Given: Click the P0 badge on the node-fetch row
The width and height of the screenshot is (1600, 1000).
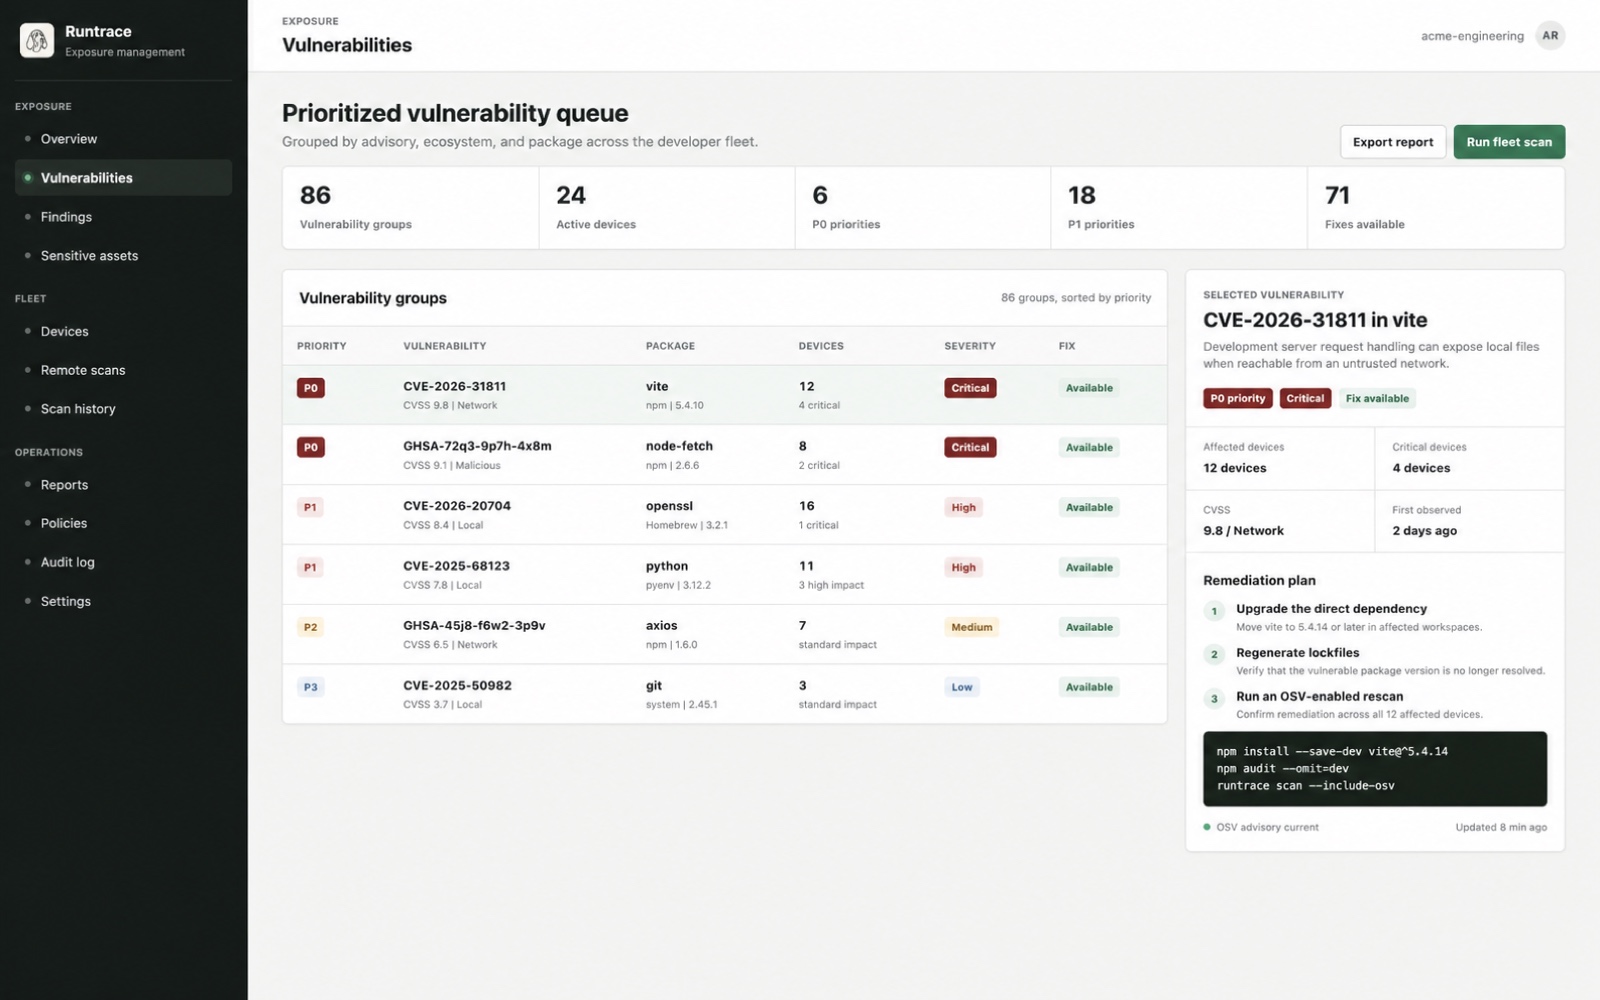Looking at the screenshot, I should click(311, 447).
